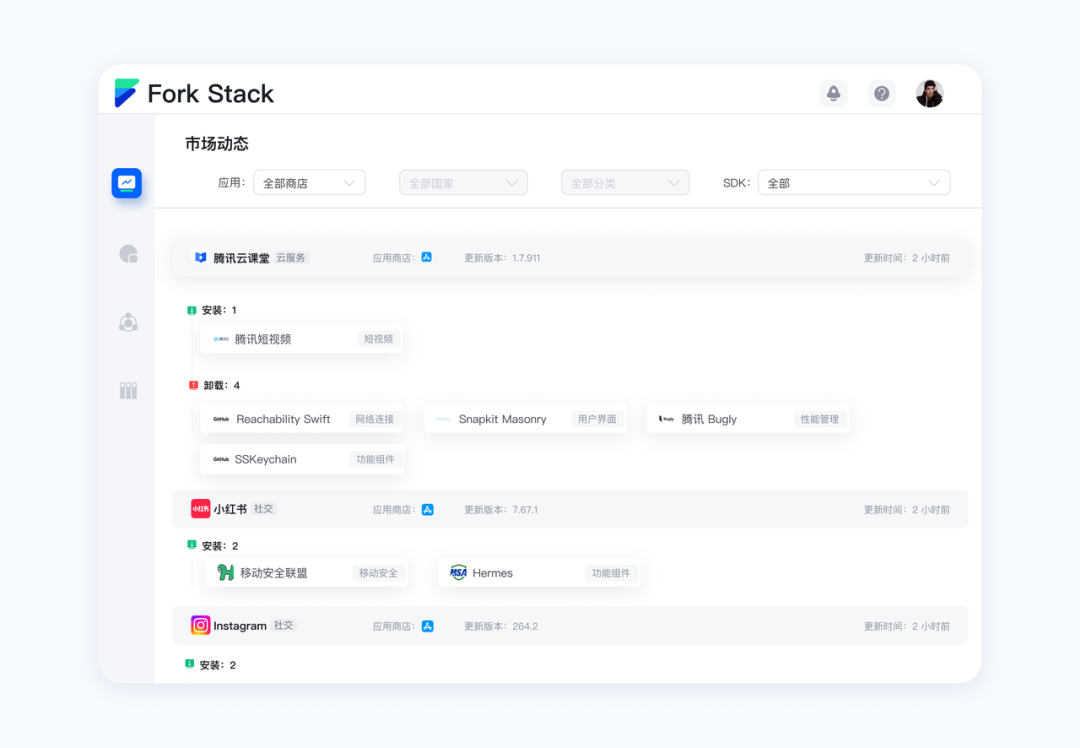Click the App Store icon in Instagram row

pos(428,626)
